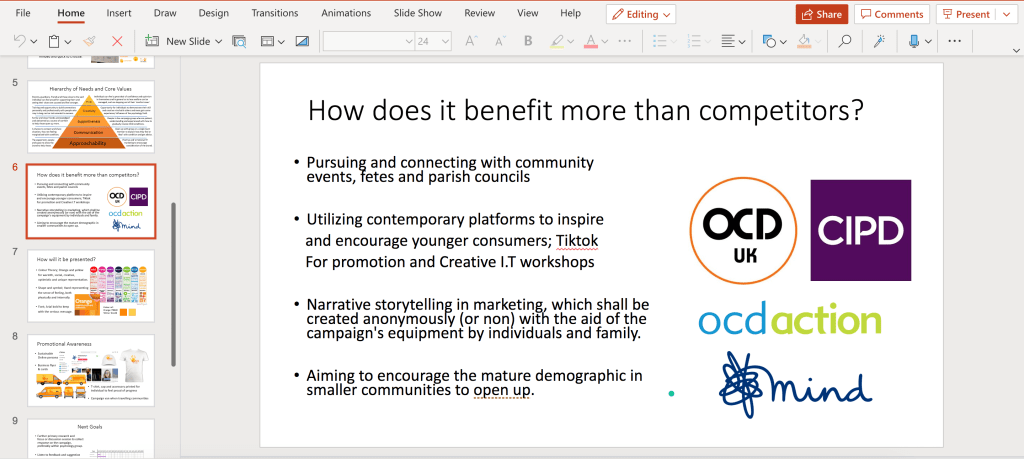Click the red Delete X icon

pos(117,41)
